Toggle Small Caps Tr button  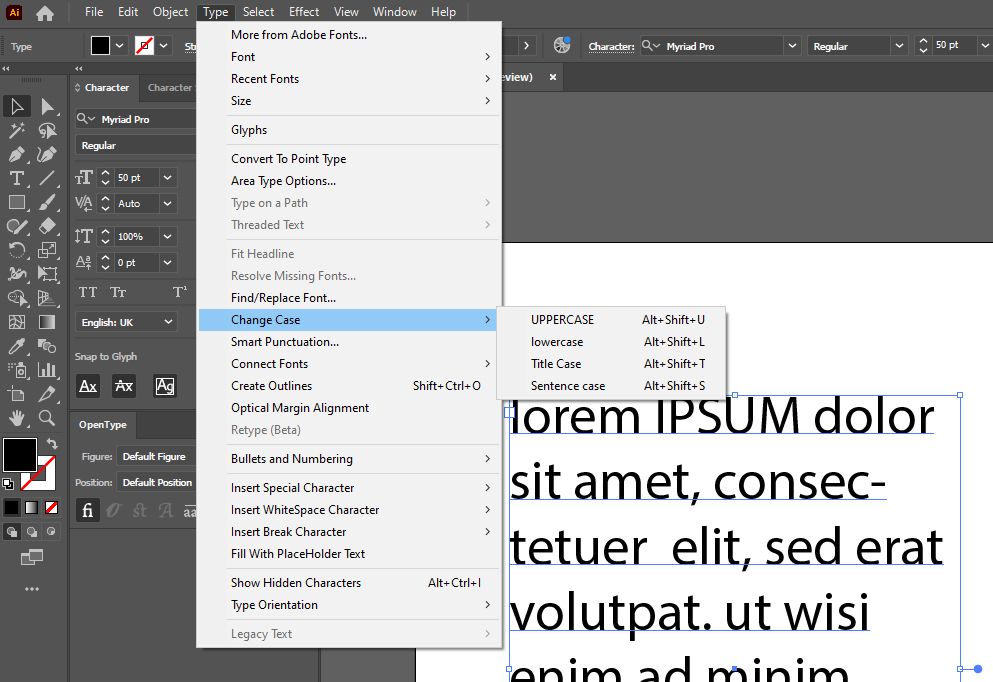tap(118, 292)
